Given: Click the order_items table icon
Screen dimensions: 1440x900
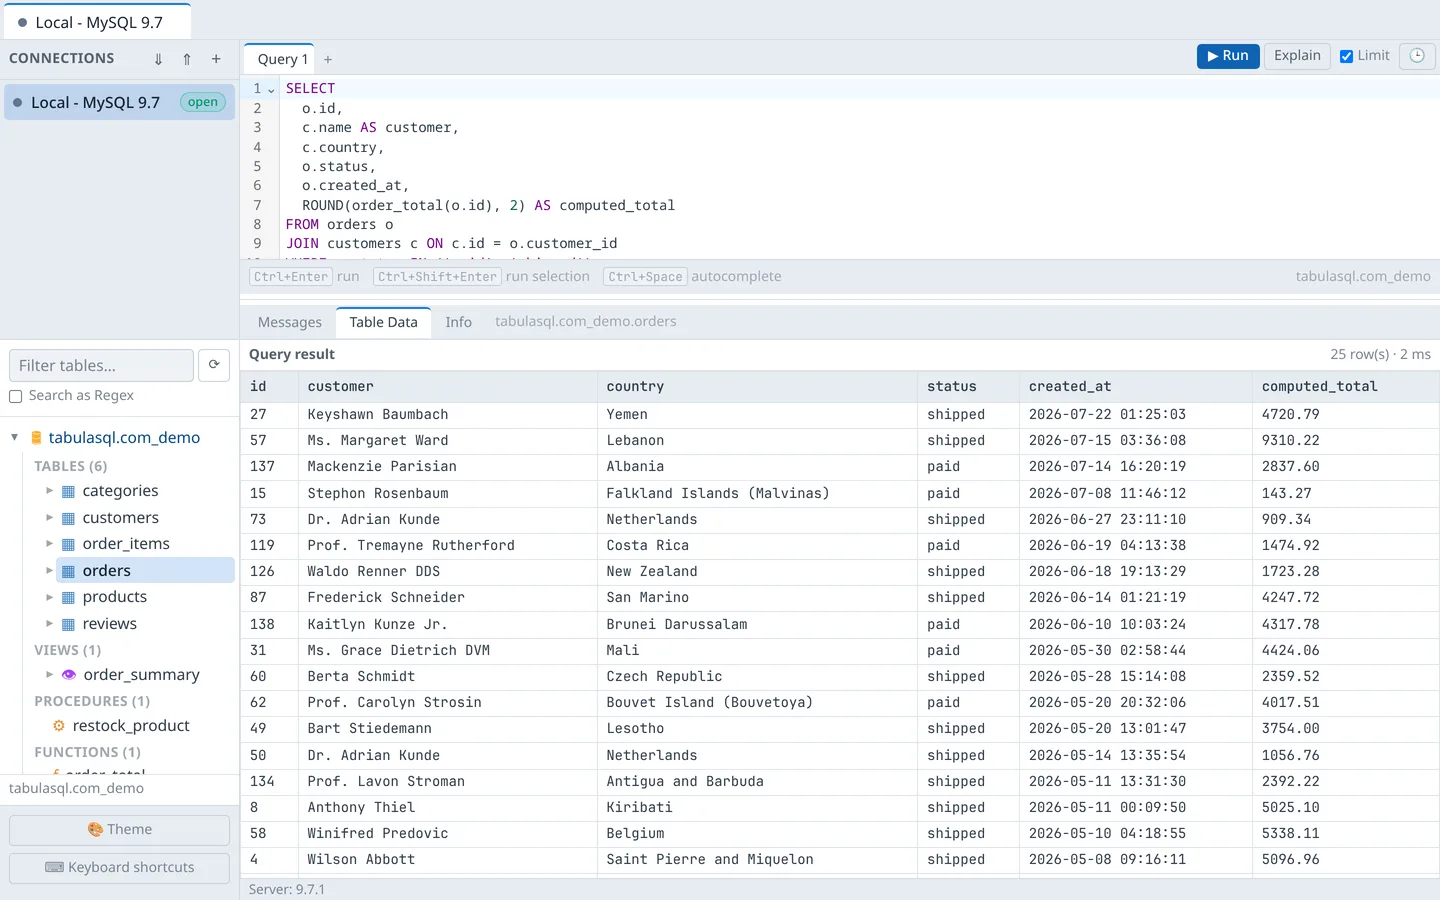Looking at the screenshot, I should [x=69, y=544].
